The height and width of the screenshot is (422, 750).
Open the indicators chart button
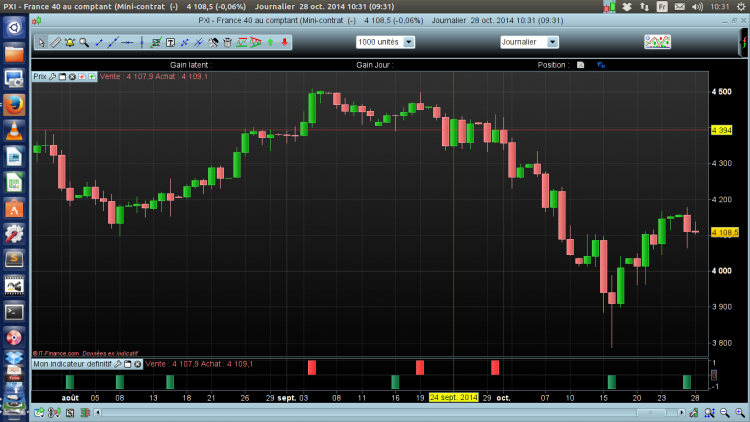click(x=657, y=42)
